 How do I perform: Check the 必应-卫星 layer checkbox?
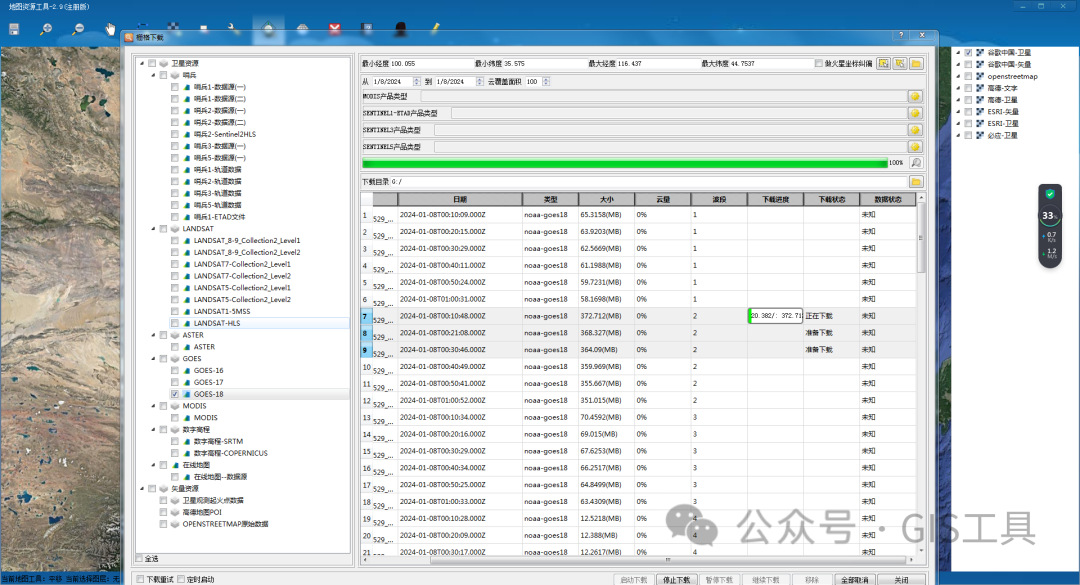pos(968,136)
